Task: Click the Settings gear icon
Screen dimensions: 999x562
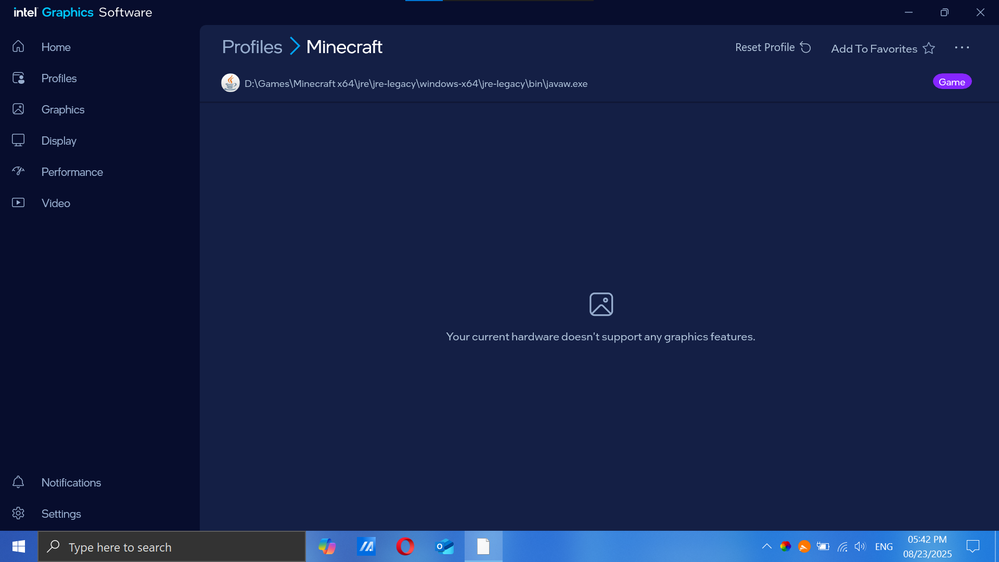Action: tap(18, 513)
